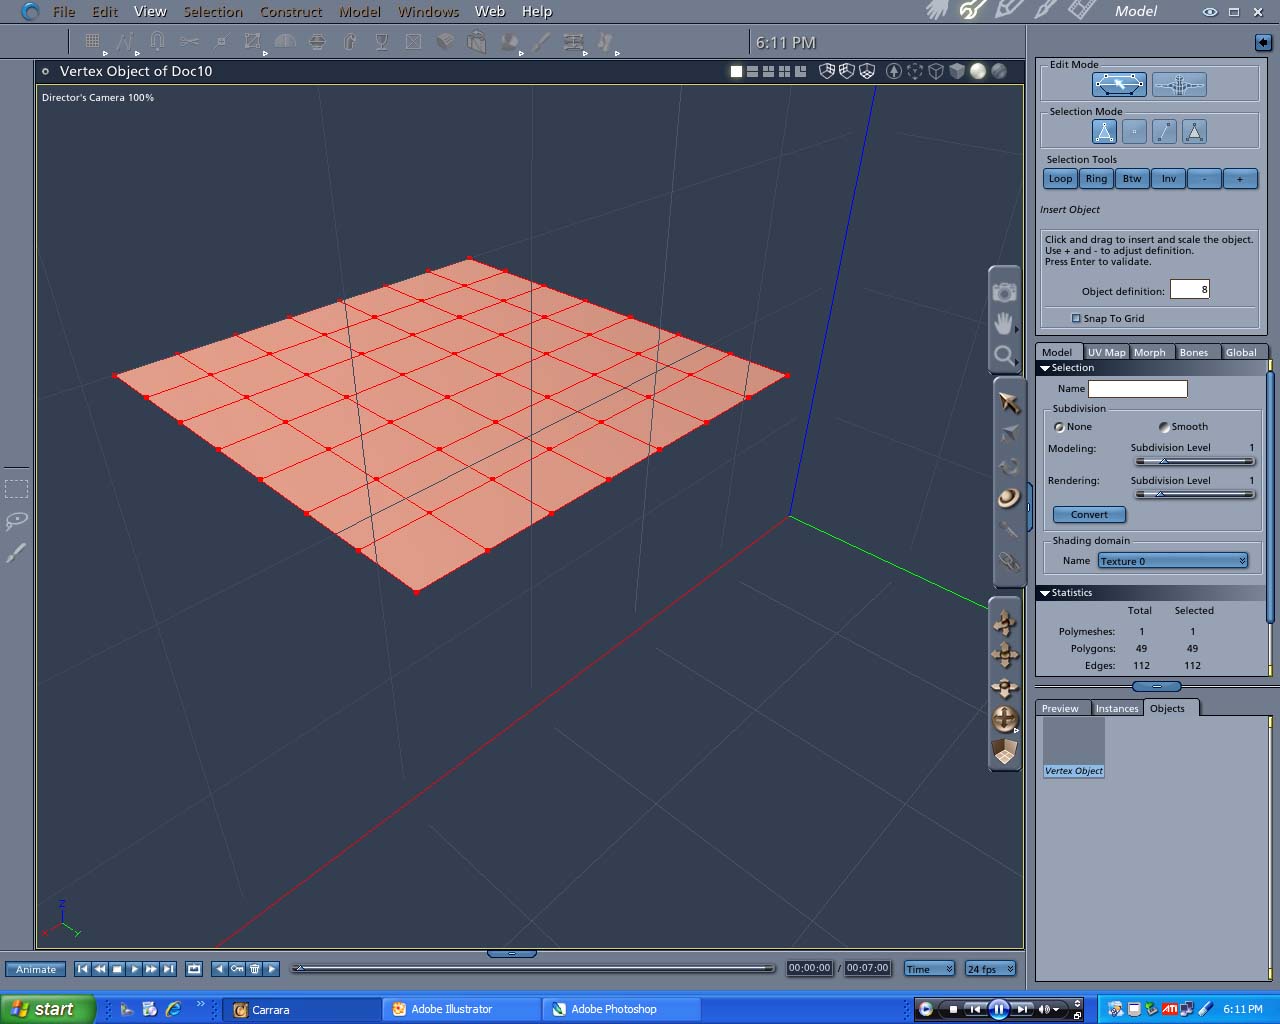Screen dimensions: 1280x1024
Task: Select the None subdivision option
Action: click(1059, 427)
